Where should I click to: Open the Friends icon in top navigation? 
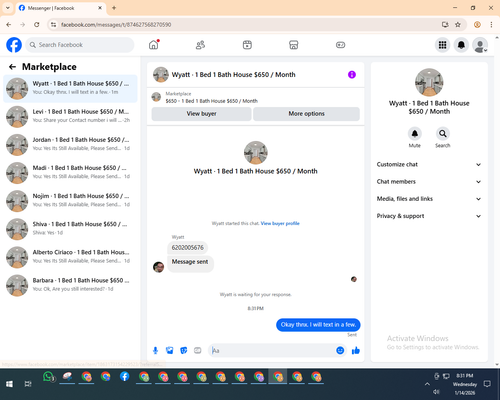[200, 45]
